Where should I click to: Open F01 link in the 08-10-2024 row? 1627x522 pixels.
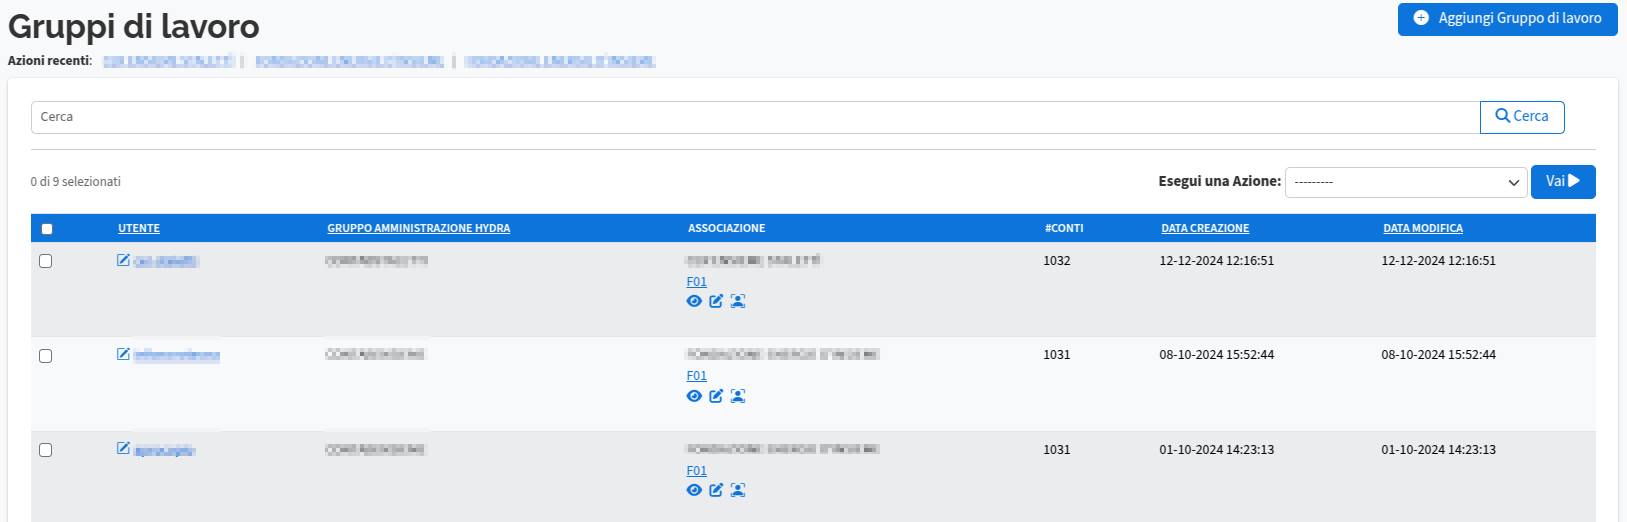696,376
